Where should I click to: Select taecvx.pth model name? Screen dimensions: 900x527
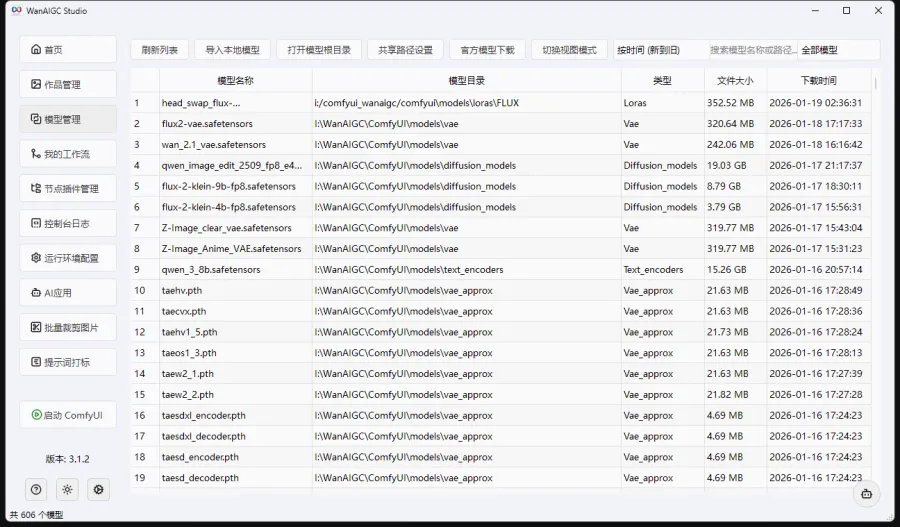click(x=184, y=311)
